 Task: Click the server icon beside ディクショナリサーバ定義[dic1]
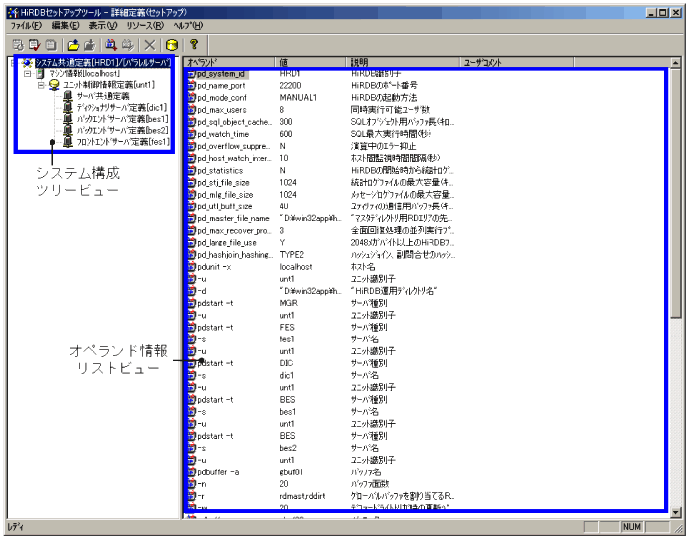(x=68, y=108)
